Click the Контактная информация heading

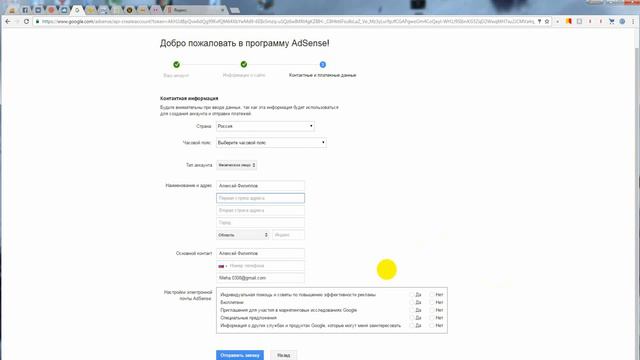(x=189, y=98)
